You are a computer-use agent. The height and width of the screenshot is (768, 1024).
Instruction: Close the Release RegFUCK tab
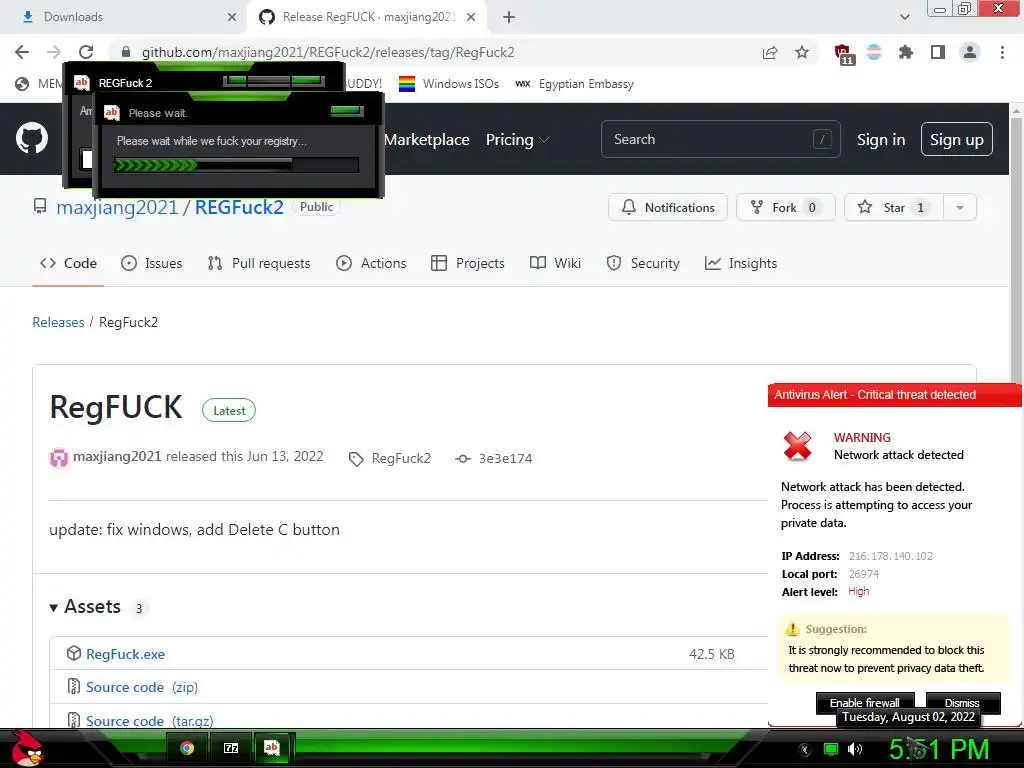tap(471, 18)
